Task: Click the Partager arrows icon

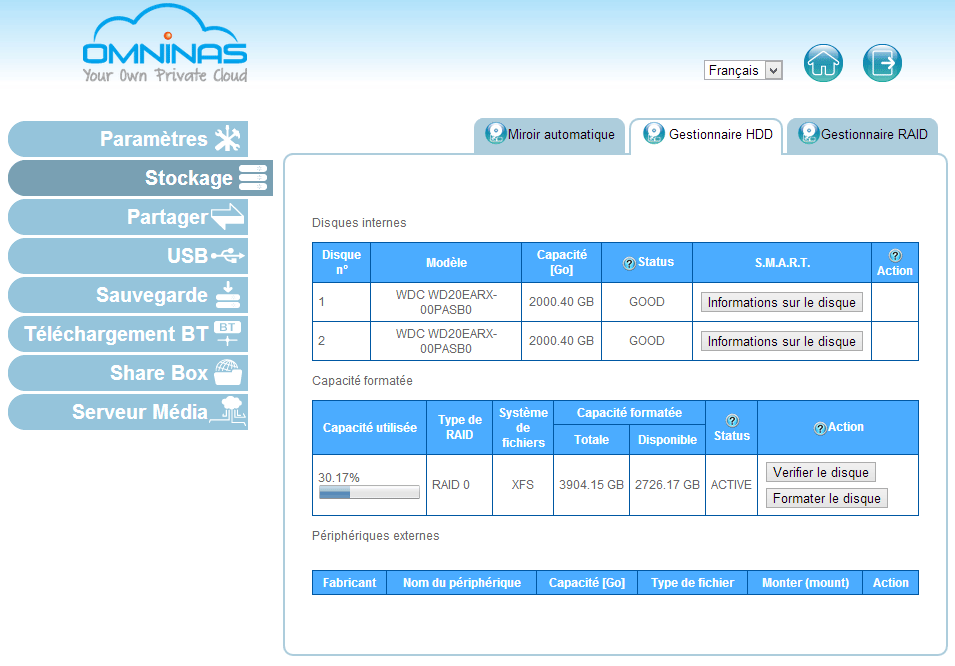Action: coord(227,216)
